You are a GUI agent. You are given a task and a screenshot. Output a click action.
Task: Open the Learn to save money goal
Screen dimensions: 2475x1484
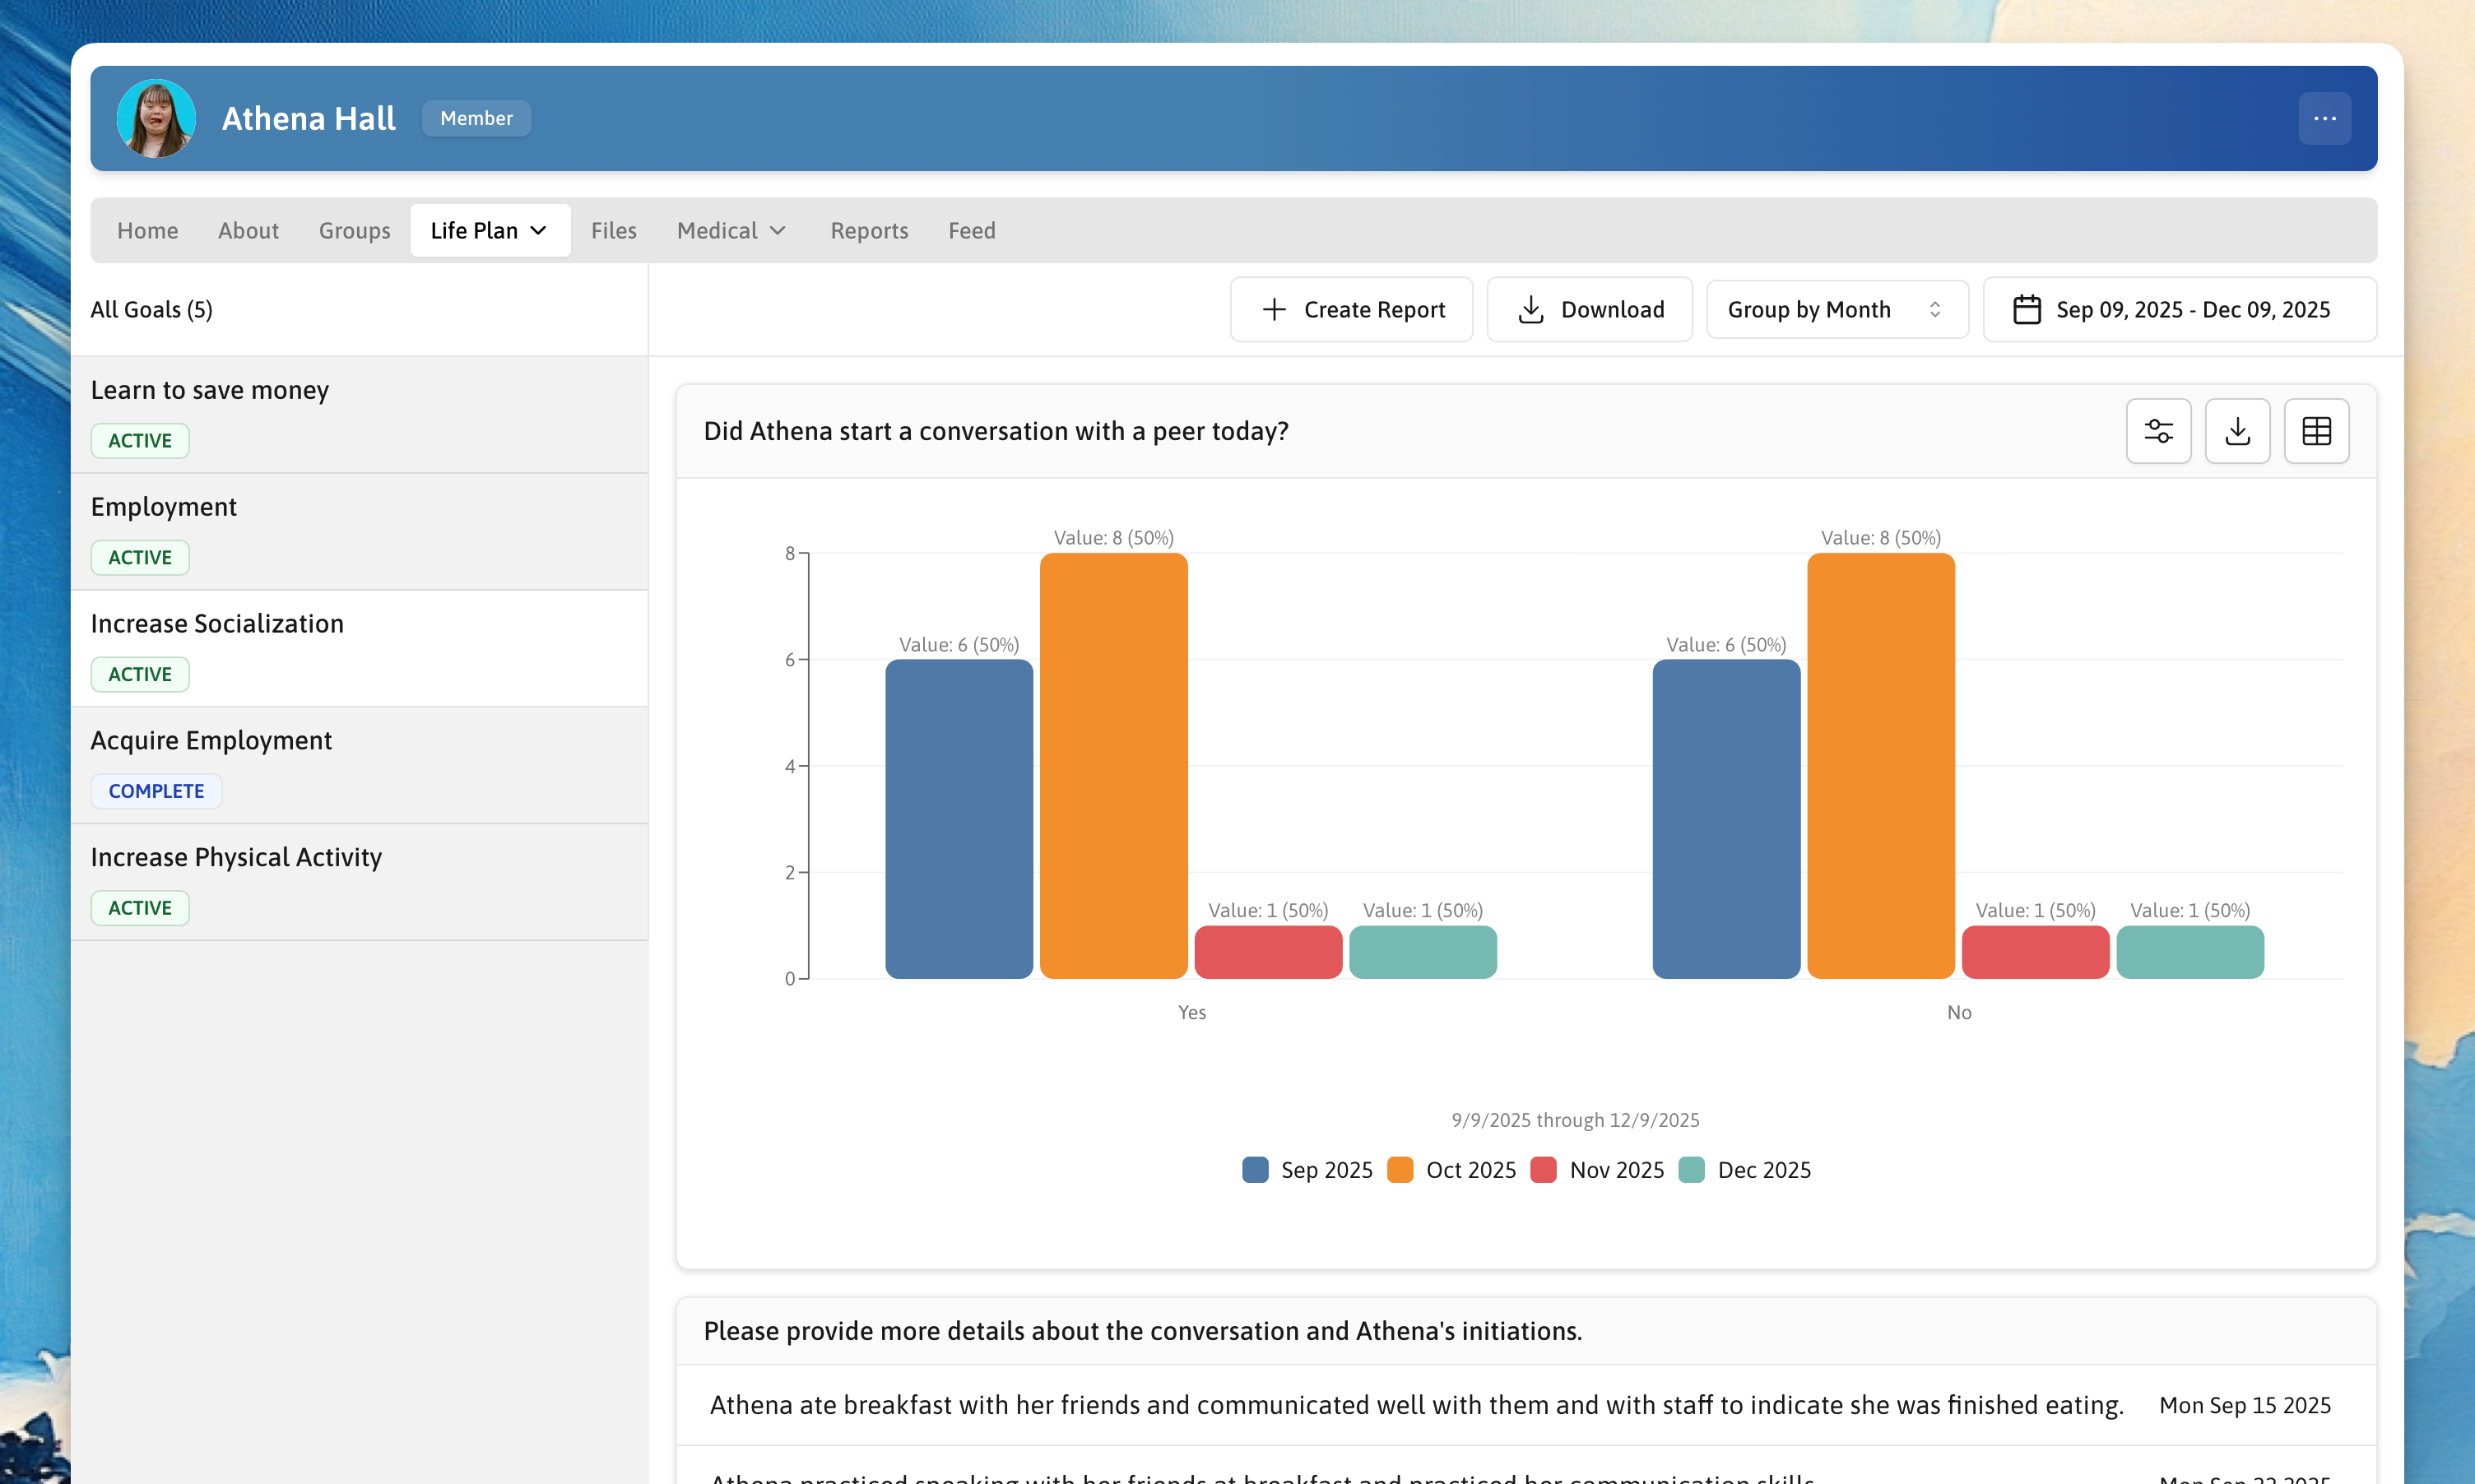[x=360, y=415]
